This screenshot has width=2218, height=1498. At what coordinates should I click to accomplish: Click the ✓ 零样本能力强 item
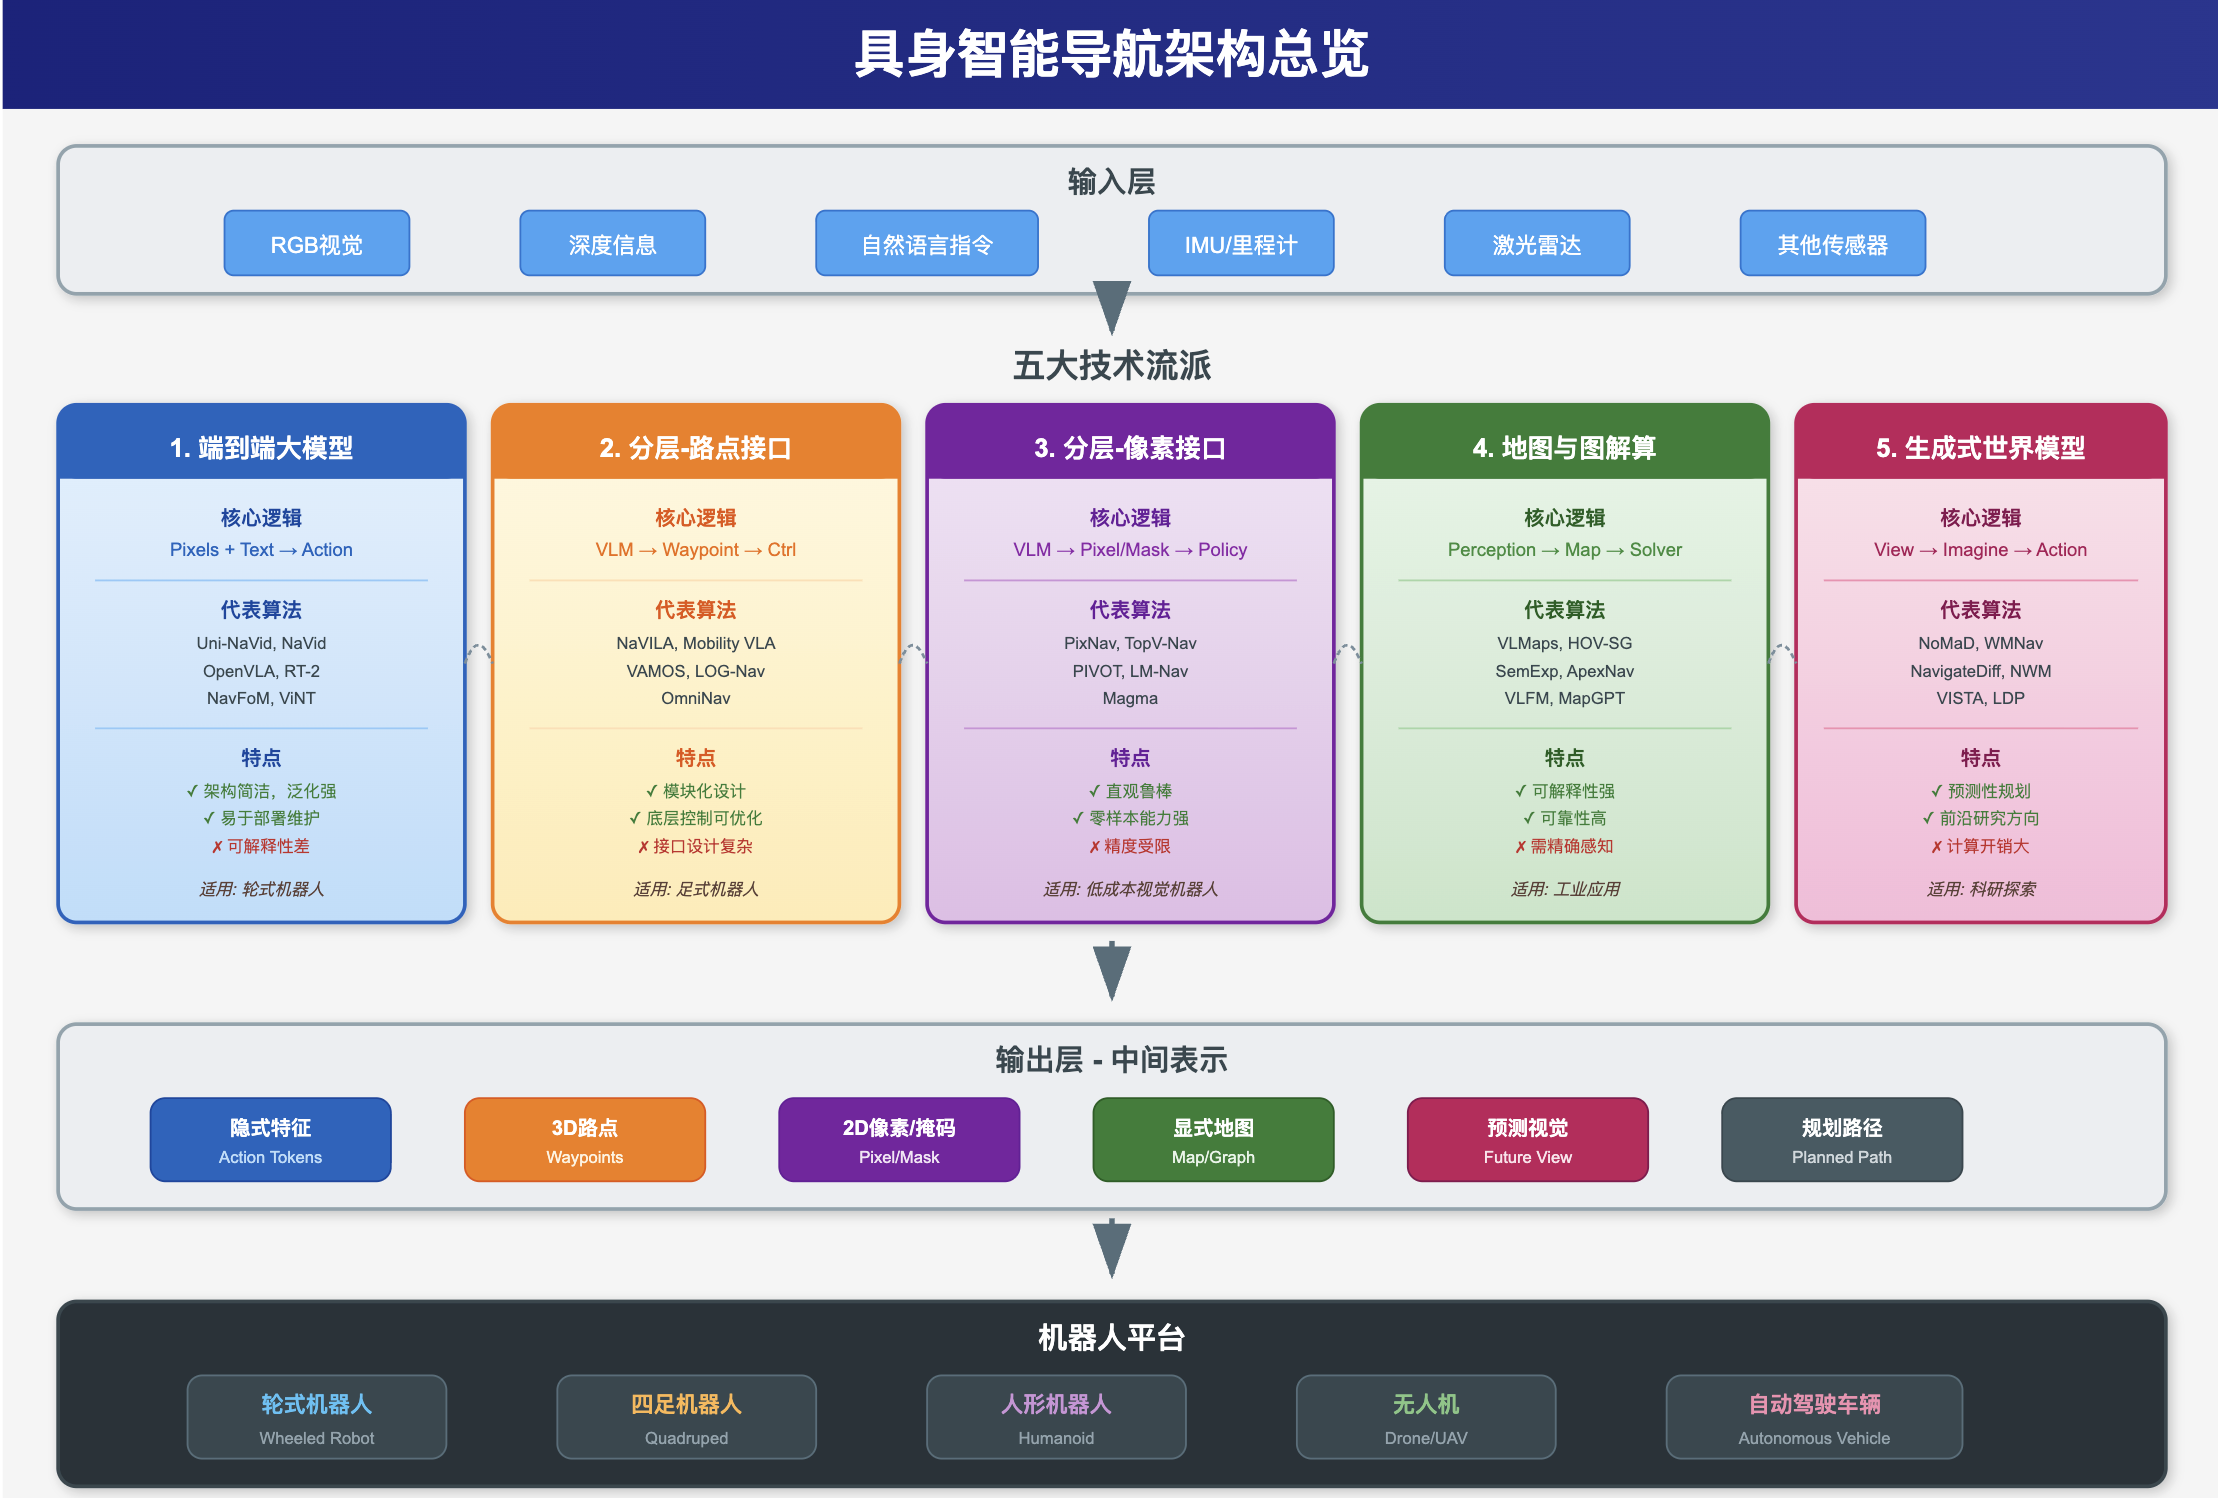tap(1130, 818)
